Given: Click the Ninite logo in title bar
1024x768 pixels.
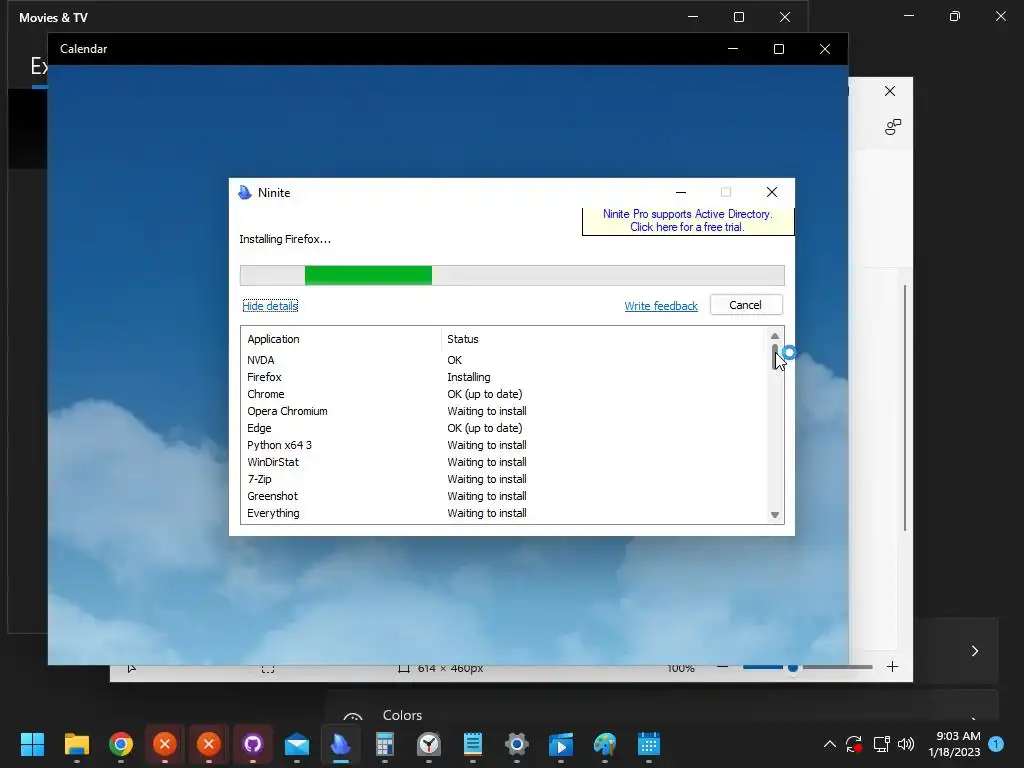Looking at the screenshot, I should tap(245, 193).
